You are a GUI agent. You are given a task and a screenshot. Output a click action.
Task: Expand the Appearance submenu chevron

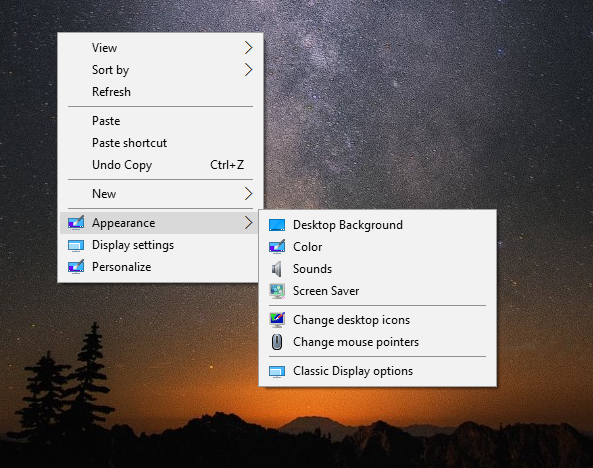(x=248, y=223)
